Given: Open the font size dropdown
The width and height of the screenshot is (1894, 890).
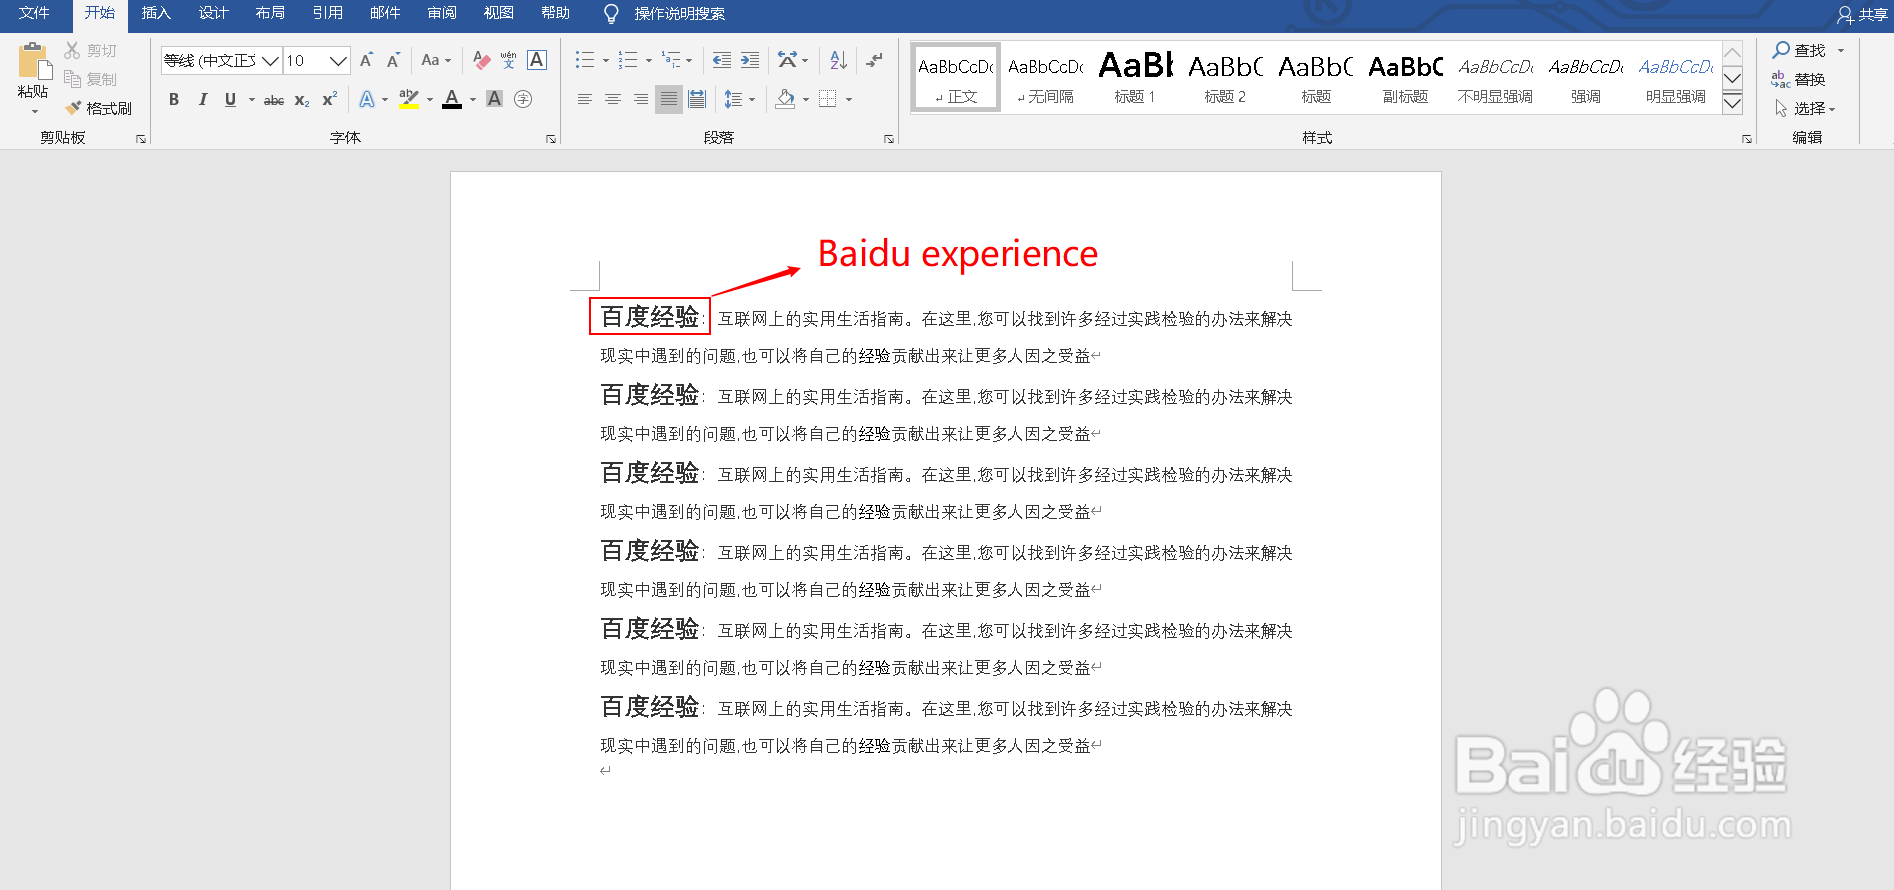Looking at the screenshot, I should coord(338,61).
